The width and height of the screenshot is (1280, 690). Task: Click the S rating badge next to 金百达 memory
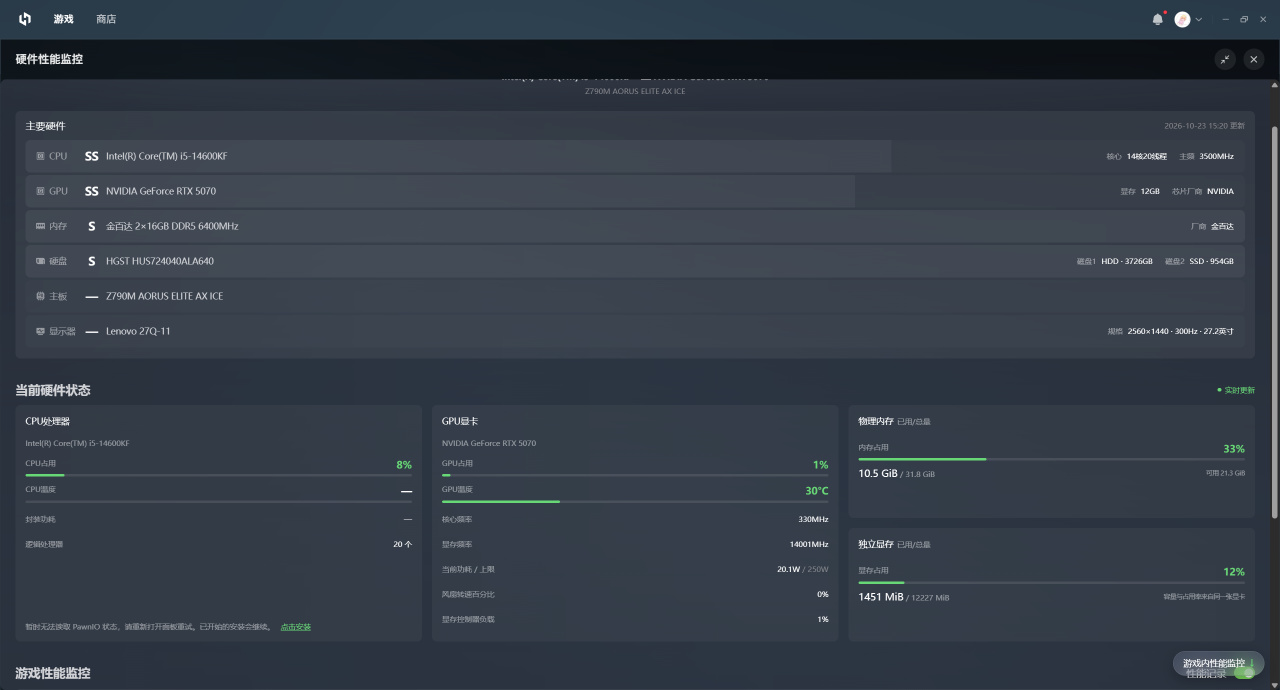(92, 226)
